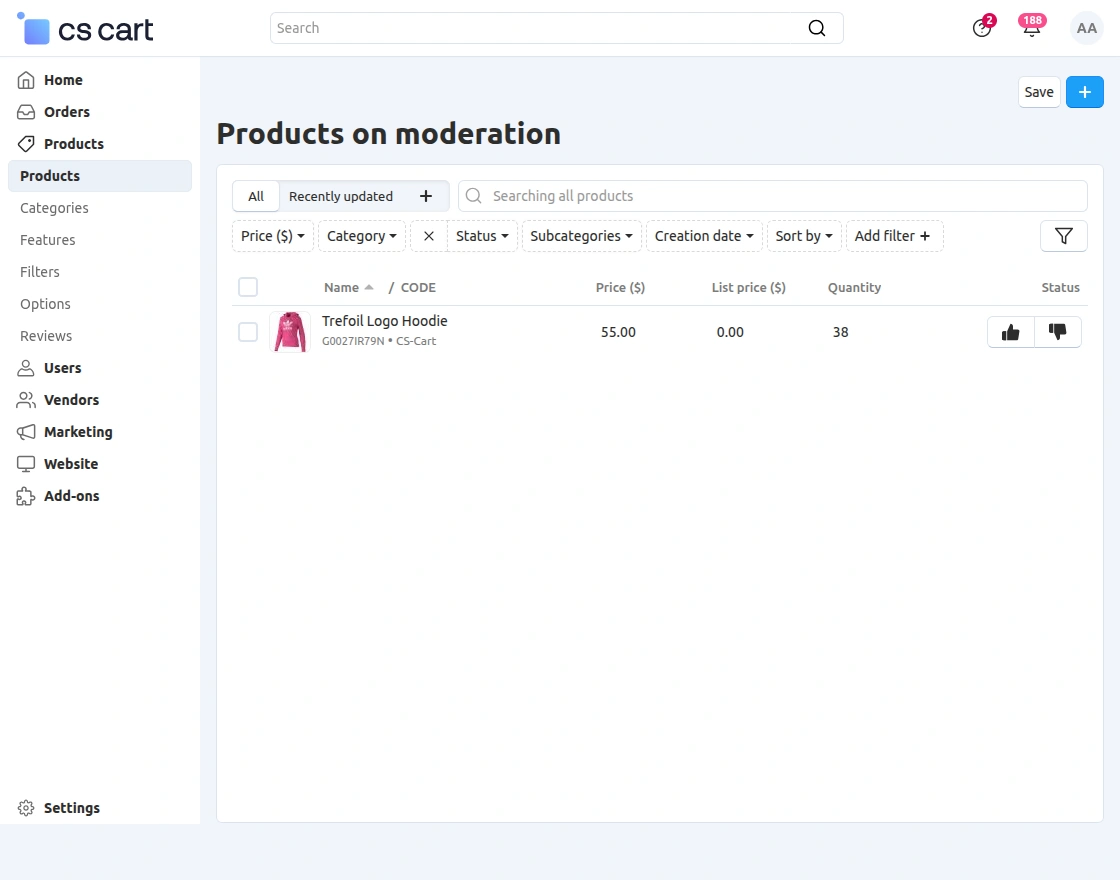
Task: Sort by Name using the column arrow
Action: [x=367, y=287]
